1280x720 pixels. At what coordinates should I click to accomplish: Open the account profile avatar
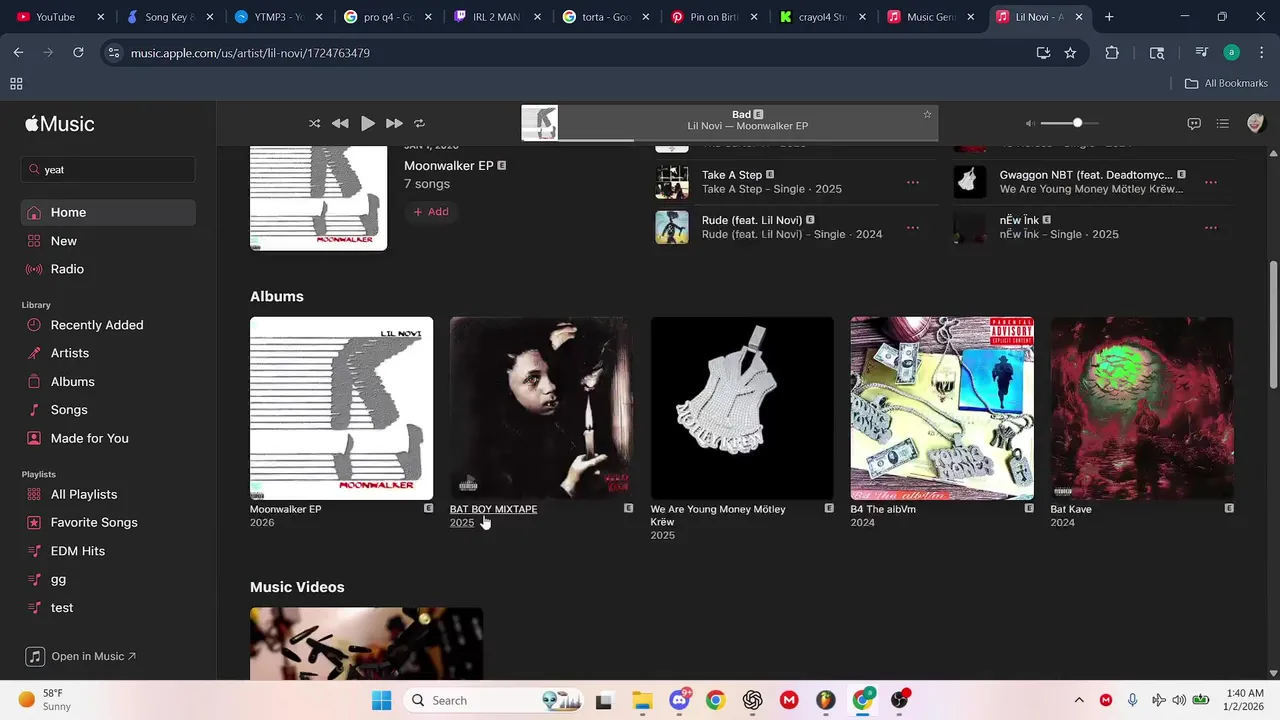pyautogui.click(x=1256, y=123)
